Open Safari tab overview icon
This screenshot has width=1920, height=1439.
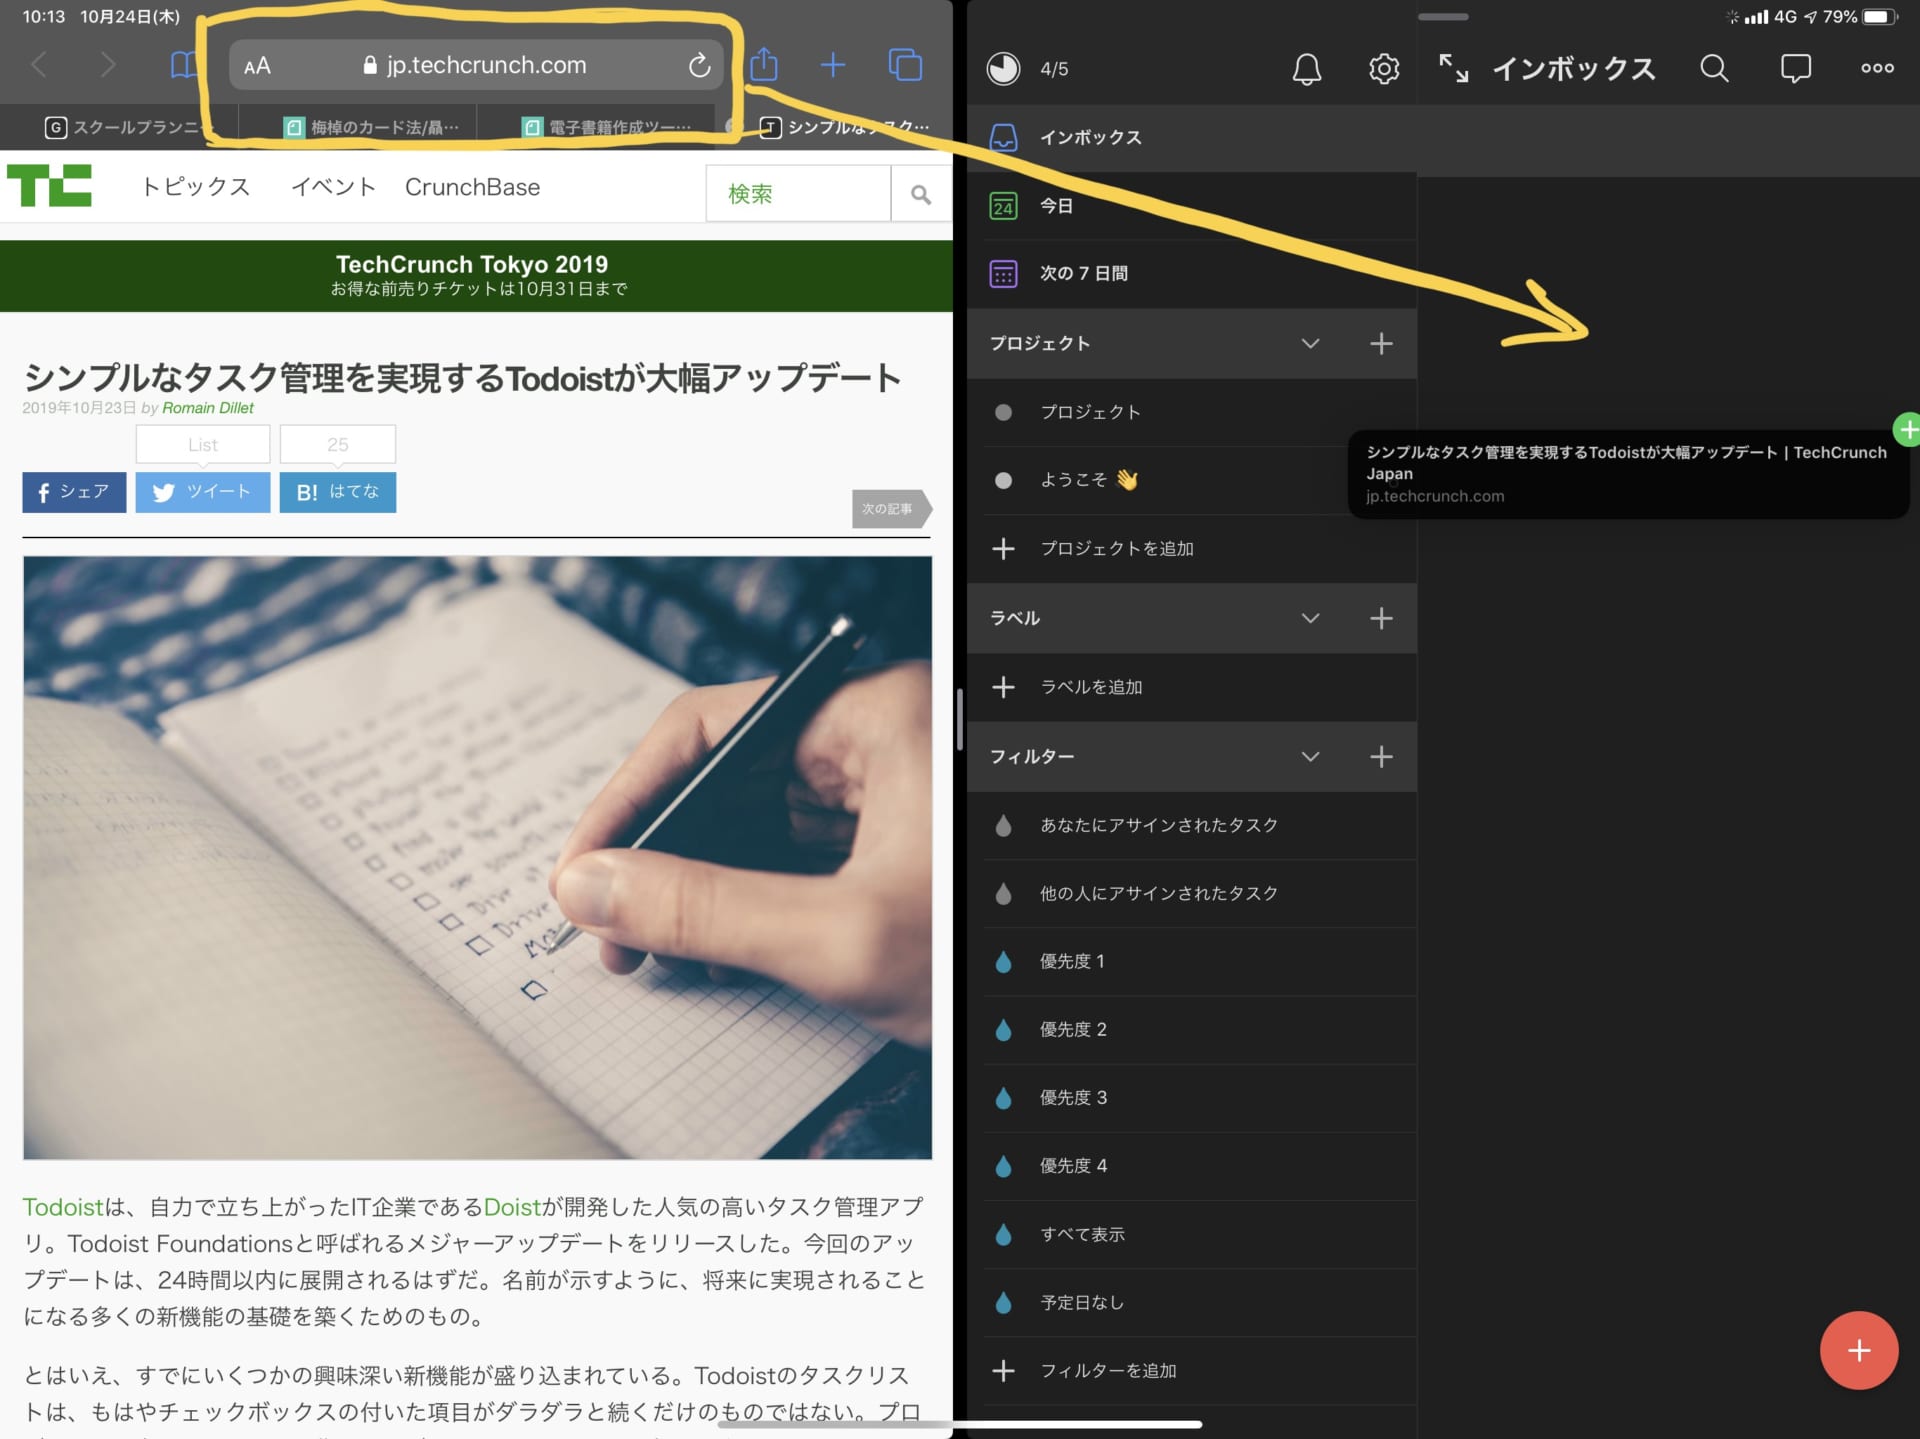[x=905, y=65]
